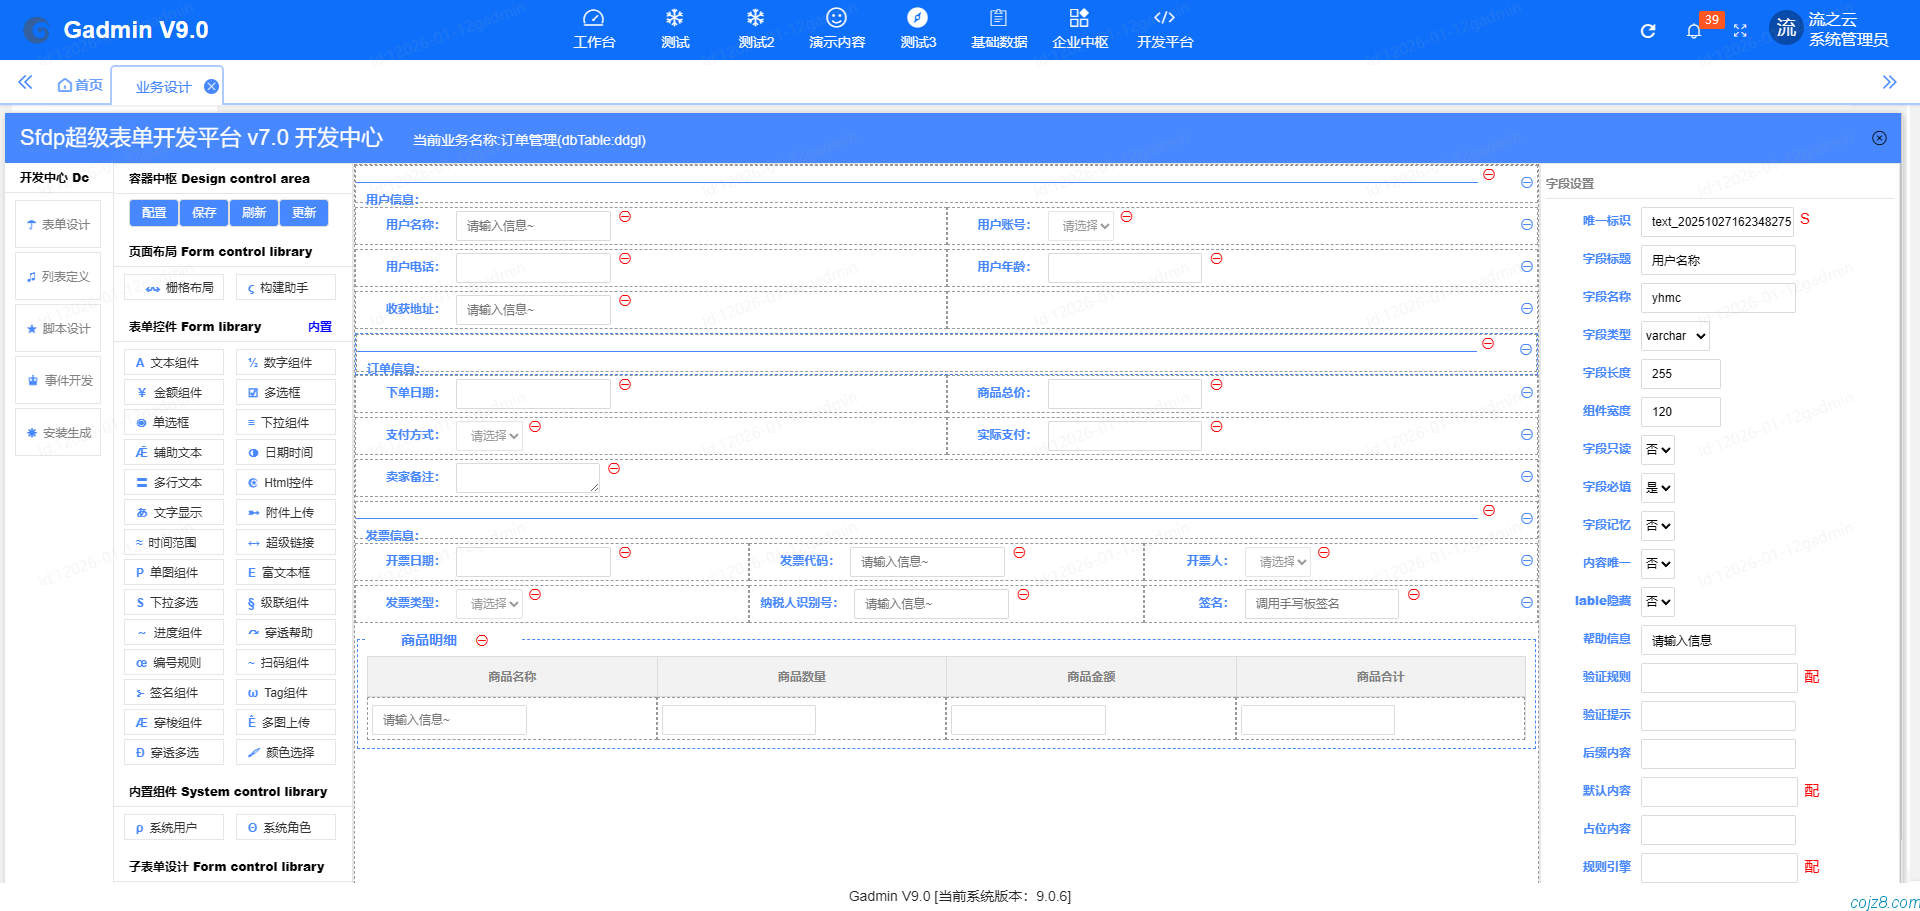Open the 字段类型 varchar dropdown
The height and width of the screenshot is (911, 1920).
tap(1675, 335)
